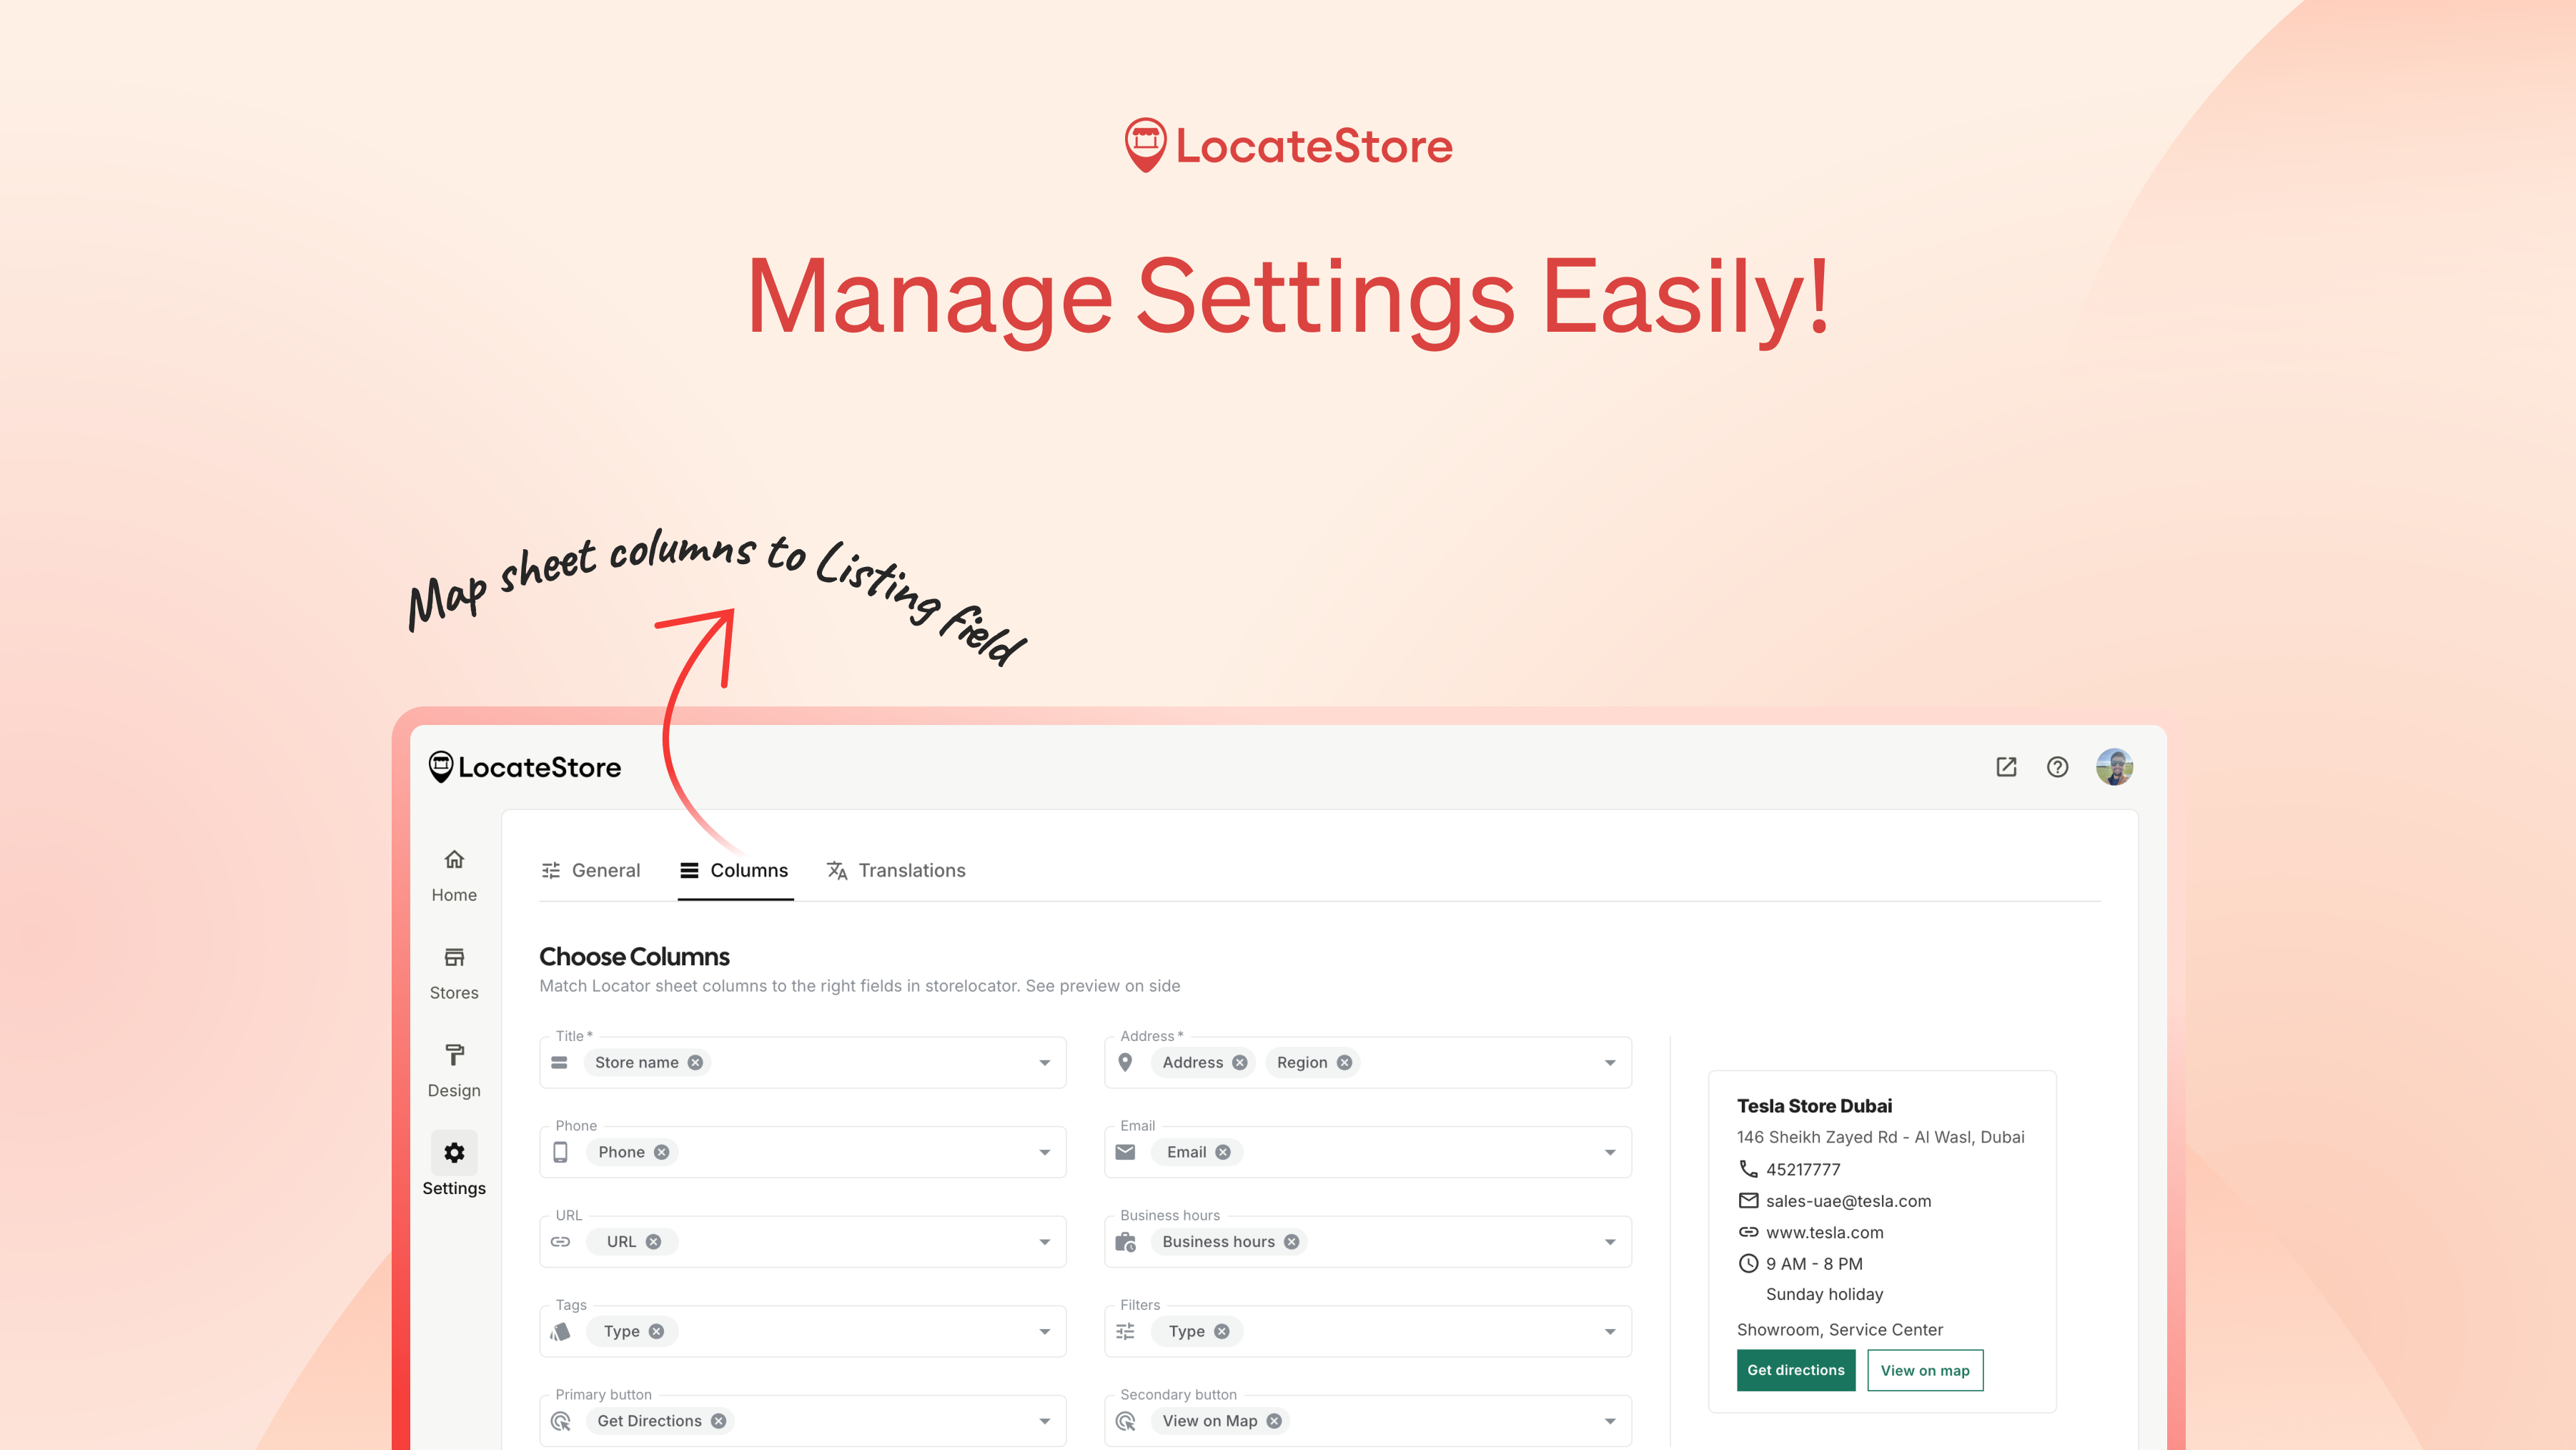2576x1450 pixels.
Task: Navigate to Home in the sidebar
Action: (454, 873)
